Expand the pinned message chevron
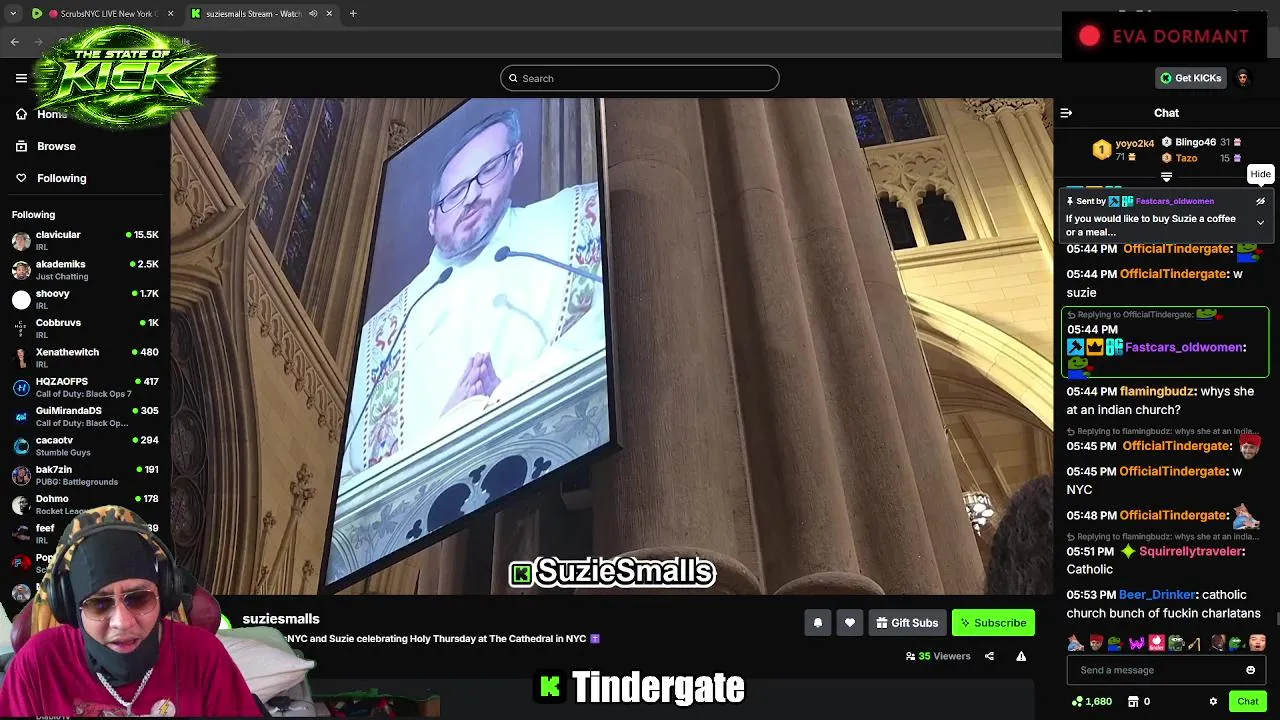Screen dimensions: 1280x720 tap(1260, 222)
